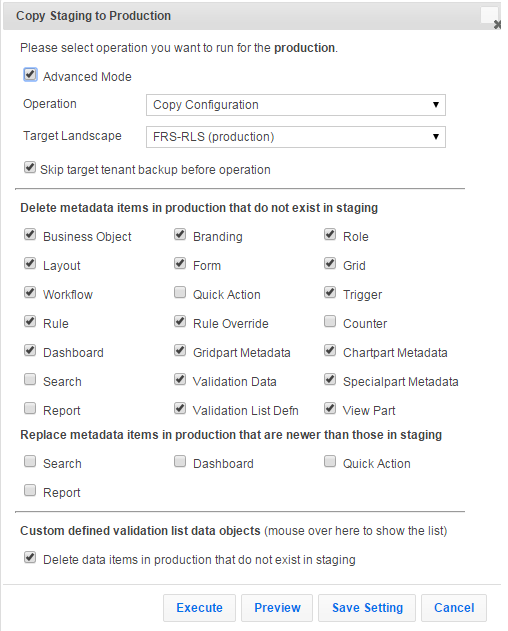This screenshot has width=508, height=631.
Task: Check the Counter checkbox
Action: click(x=330, y=321)
